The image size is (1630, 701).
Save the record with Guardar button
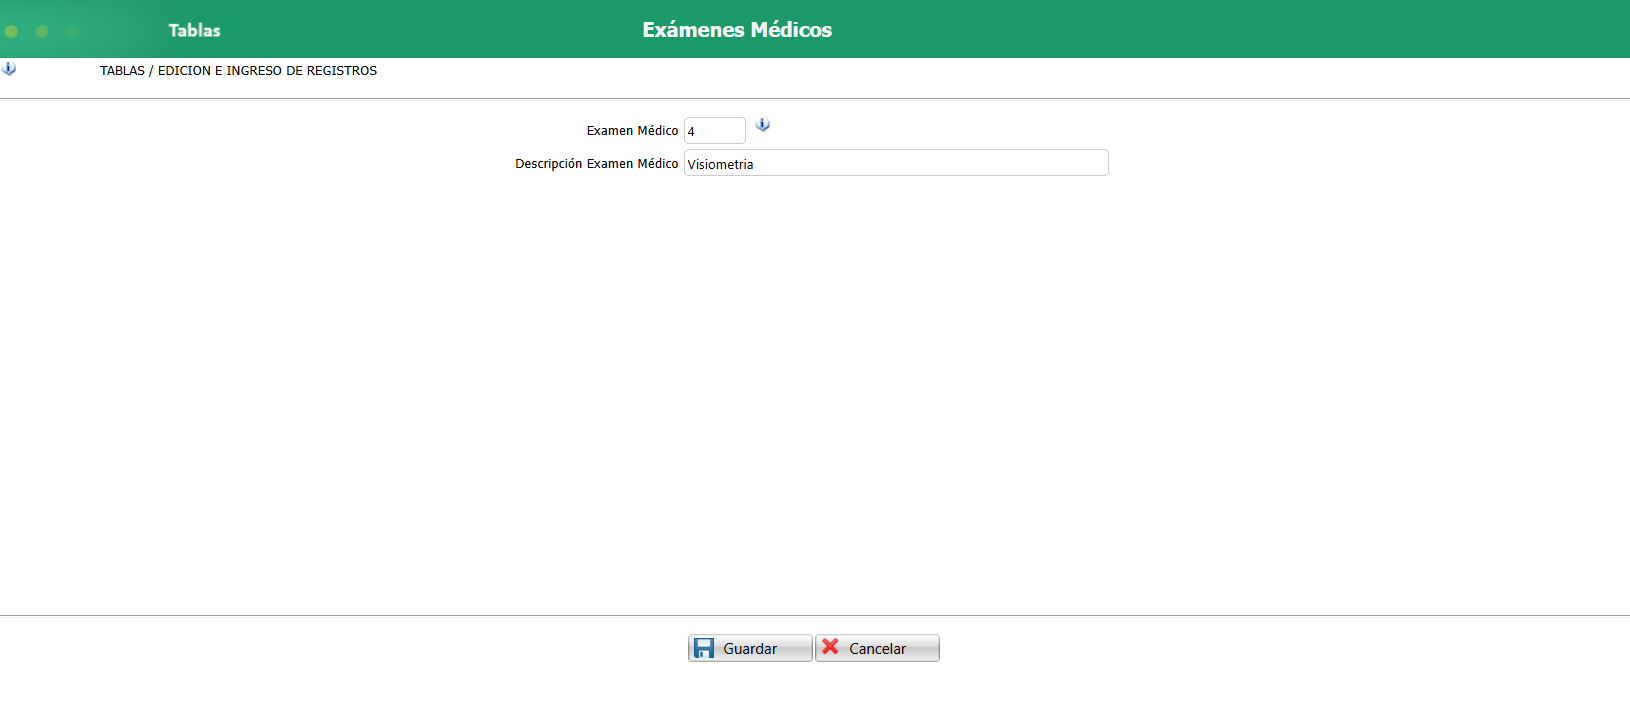750,648
